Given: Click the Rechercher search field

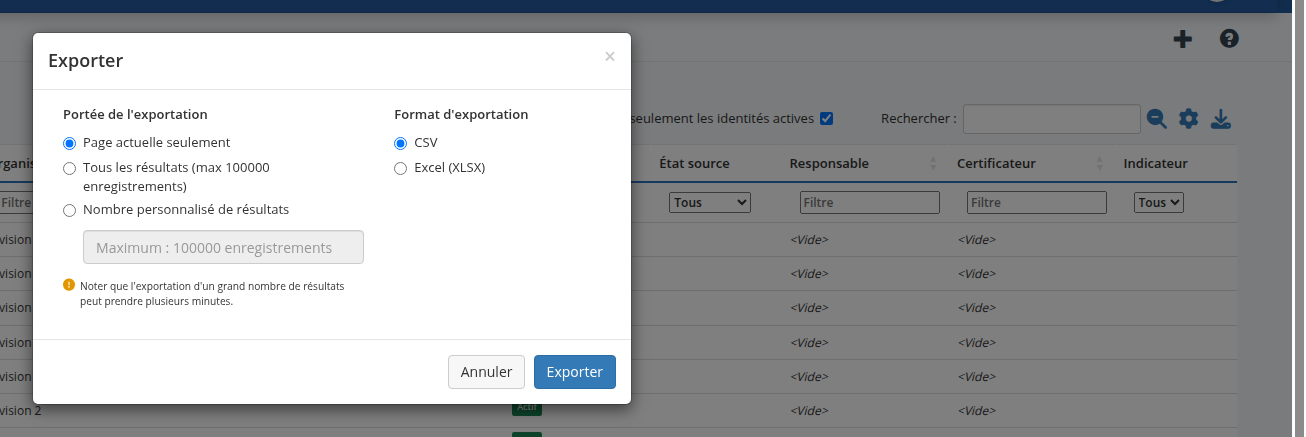Looking at the screenshot, I should click(x=1051, y=119).
